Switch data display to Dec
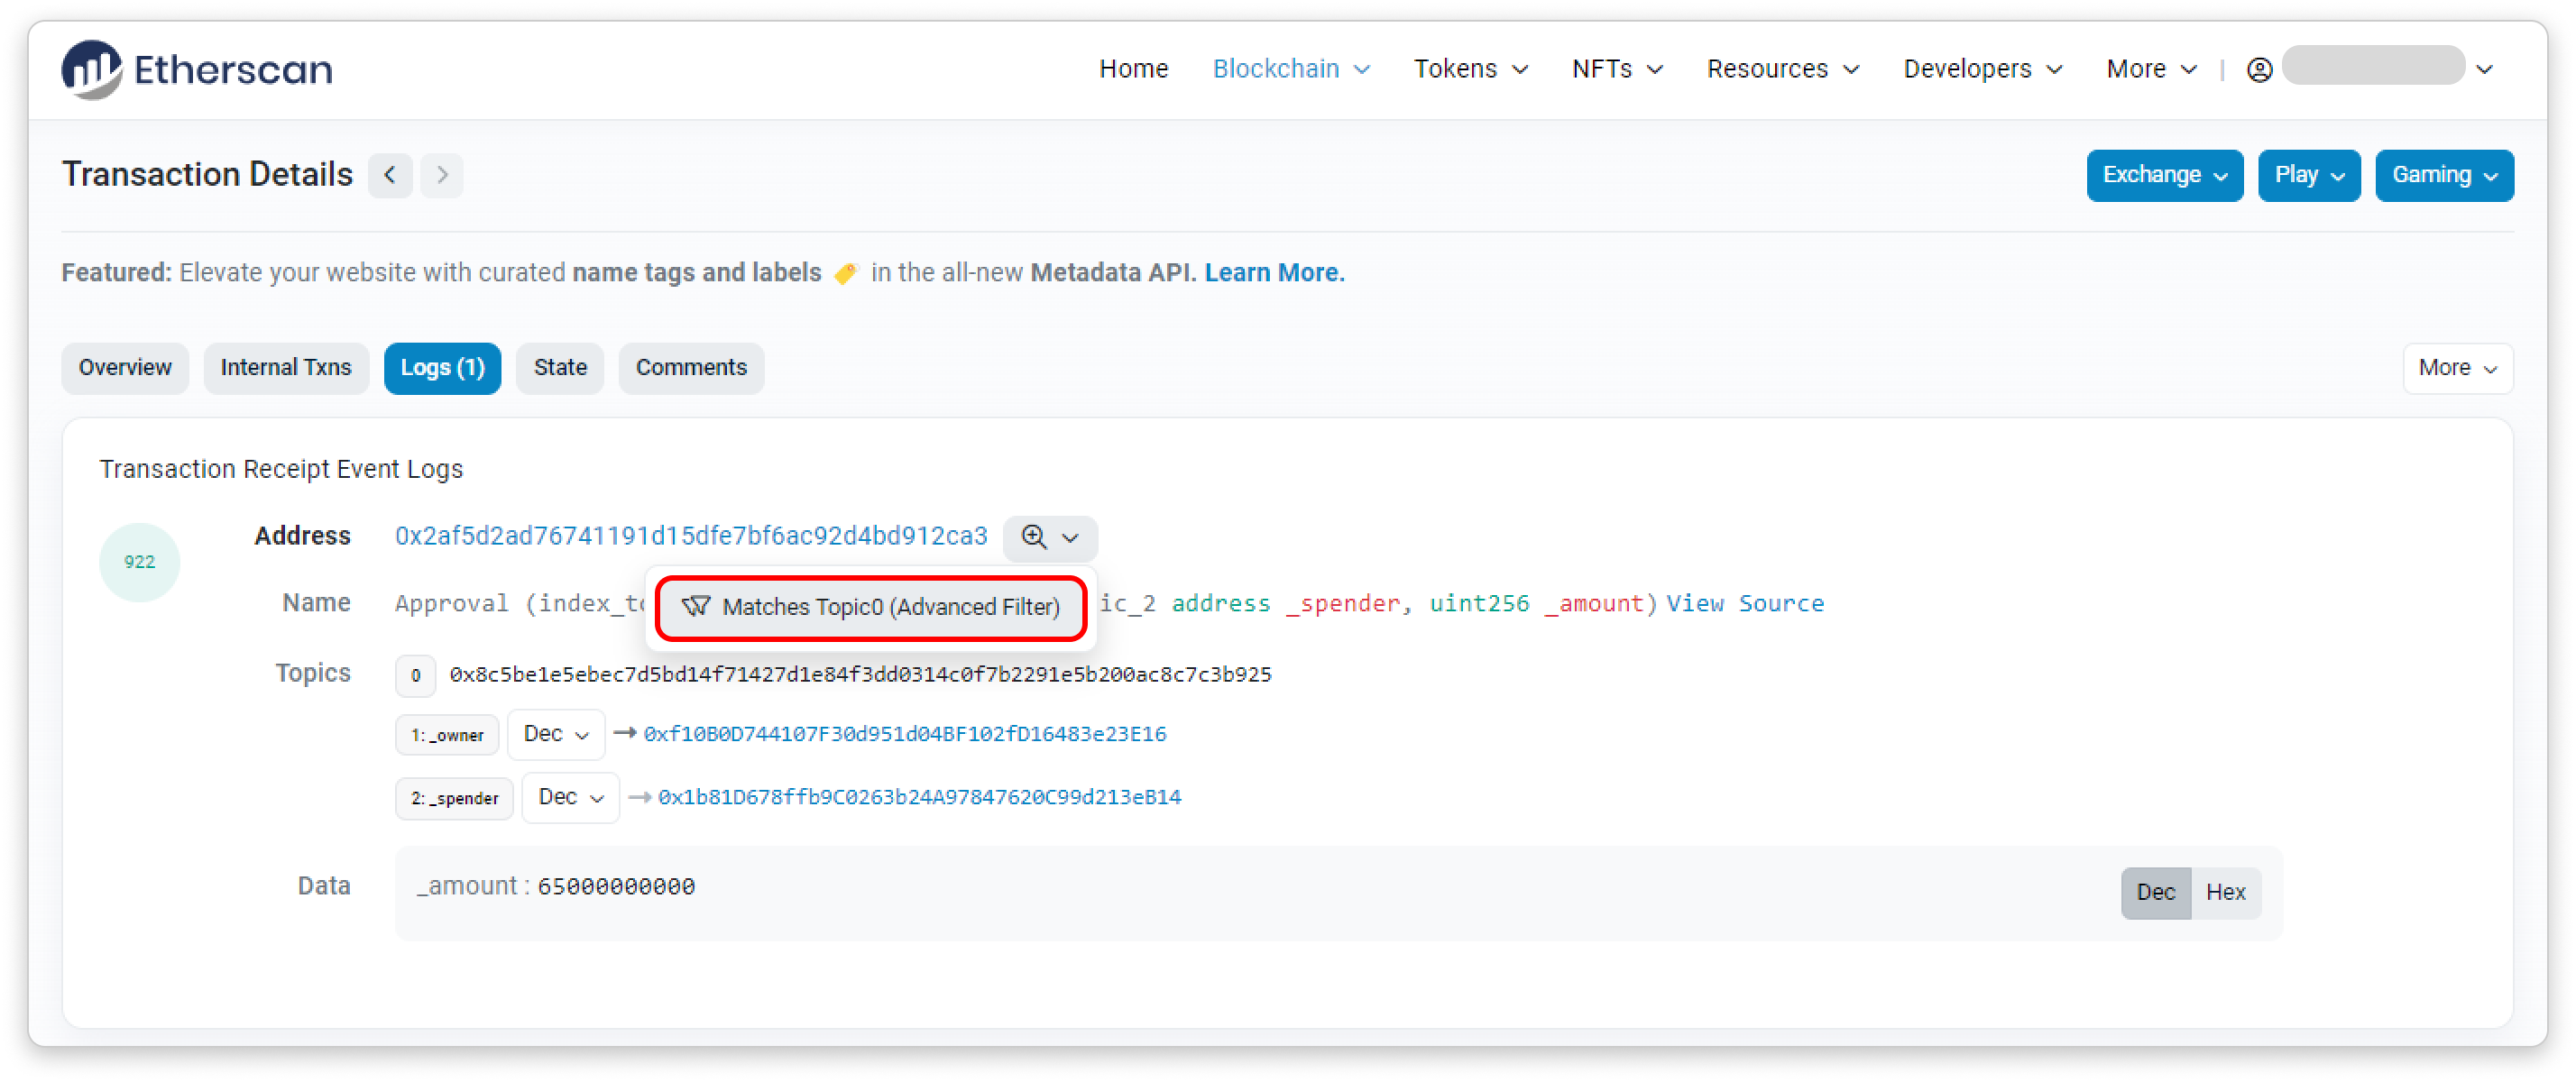The width and height of the screenshot is (2576, 1082). click(x=2155, y=892)
